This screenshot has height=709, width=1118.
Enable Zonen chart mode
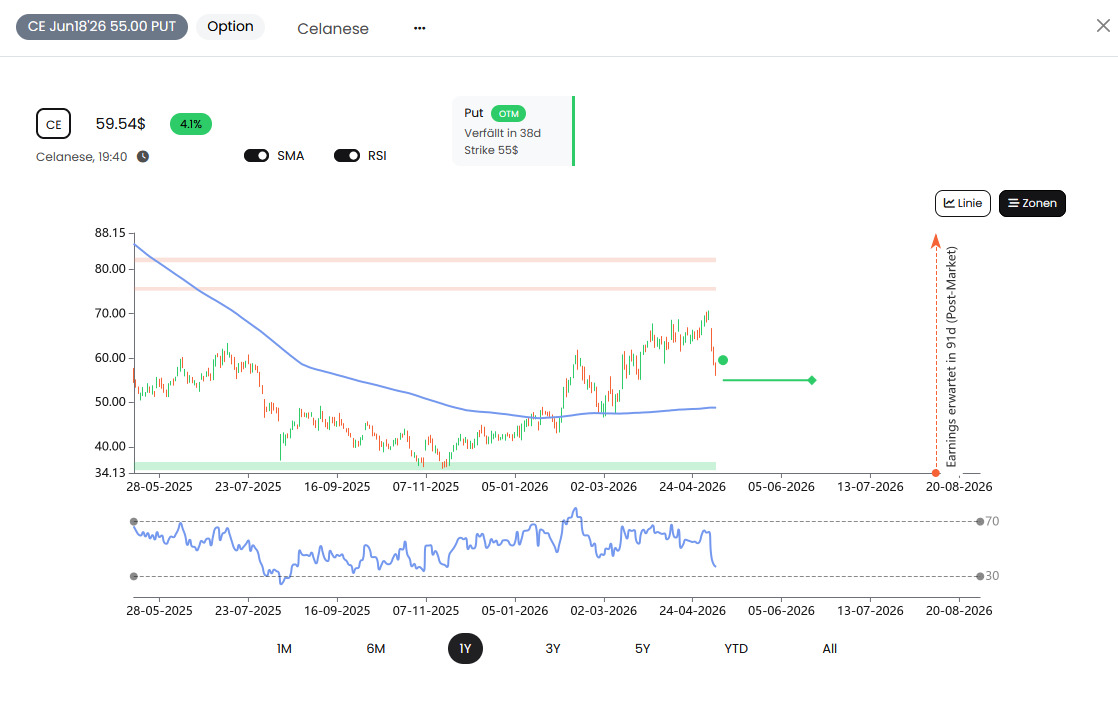tap(1032, 203)
